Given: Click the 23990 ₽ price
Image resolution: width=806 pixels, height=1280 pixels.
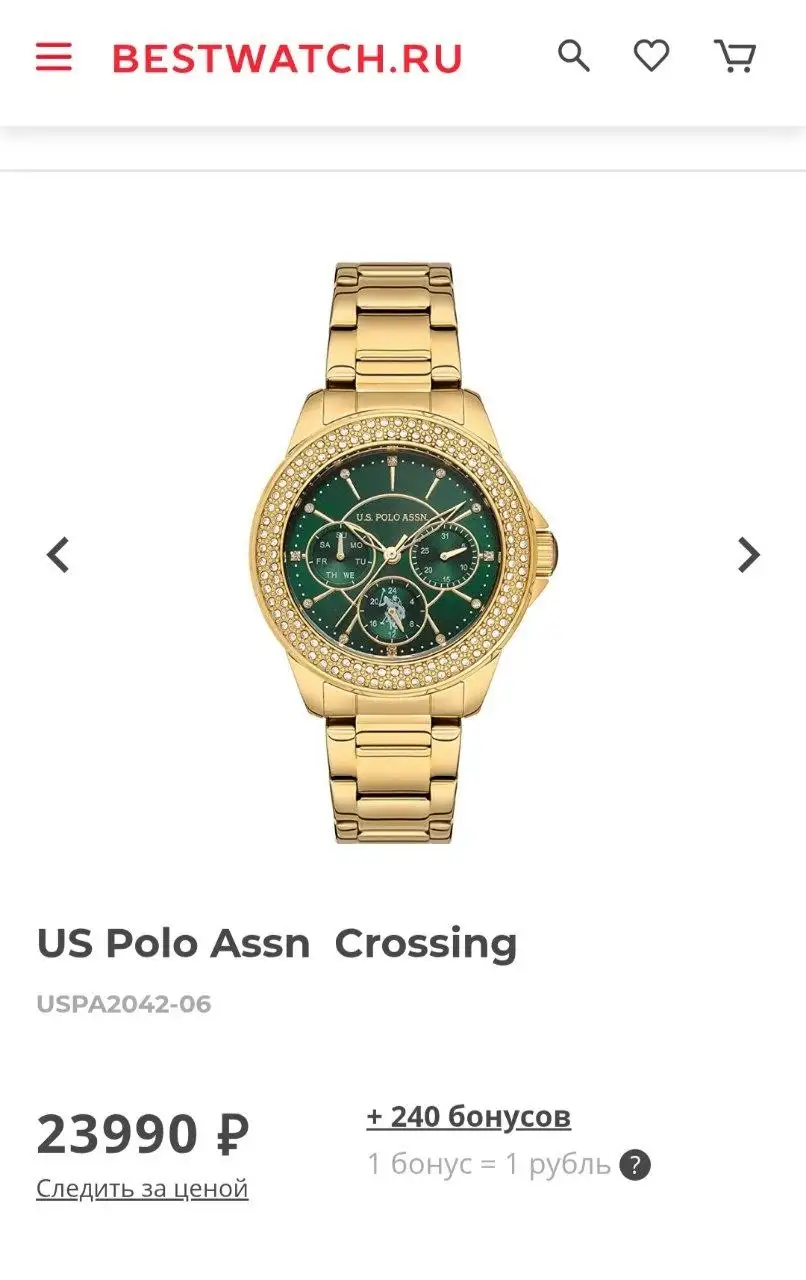Looking at the screenshot, I should click(143, 1134).
